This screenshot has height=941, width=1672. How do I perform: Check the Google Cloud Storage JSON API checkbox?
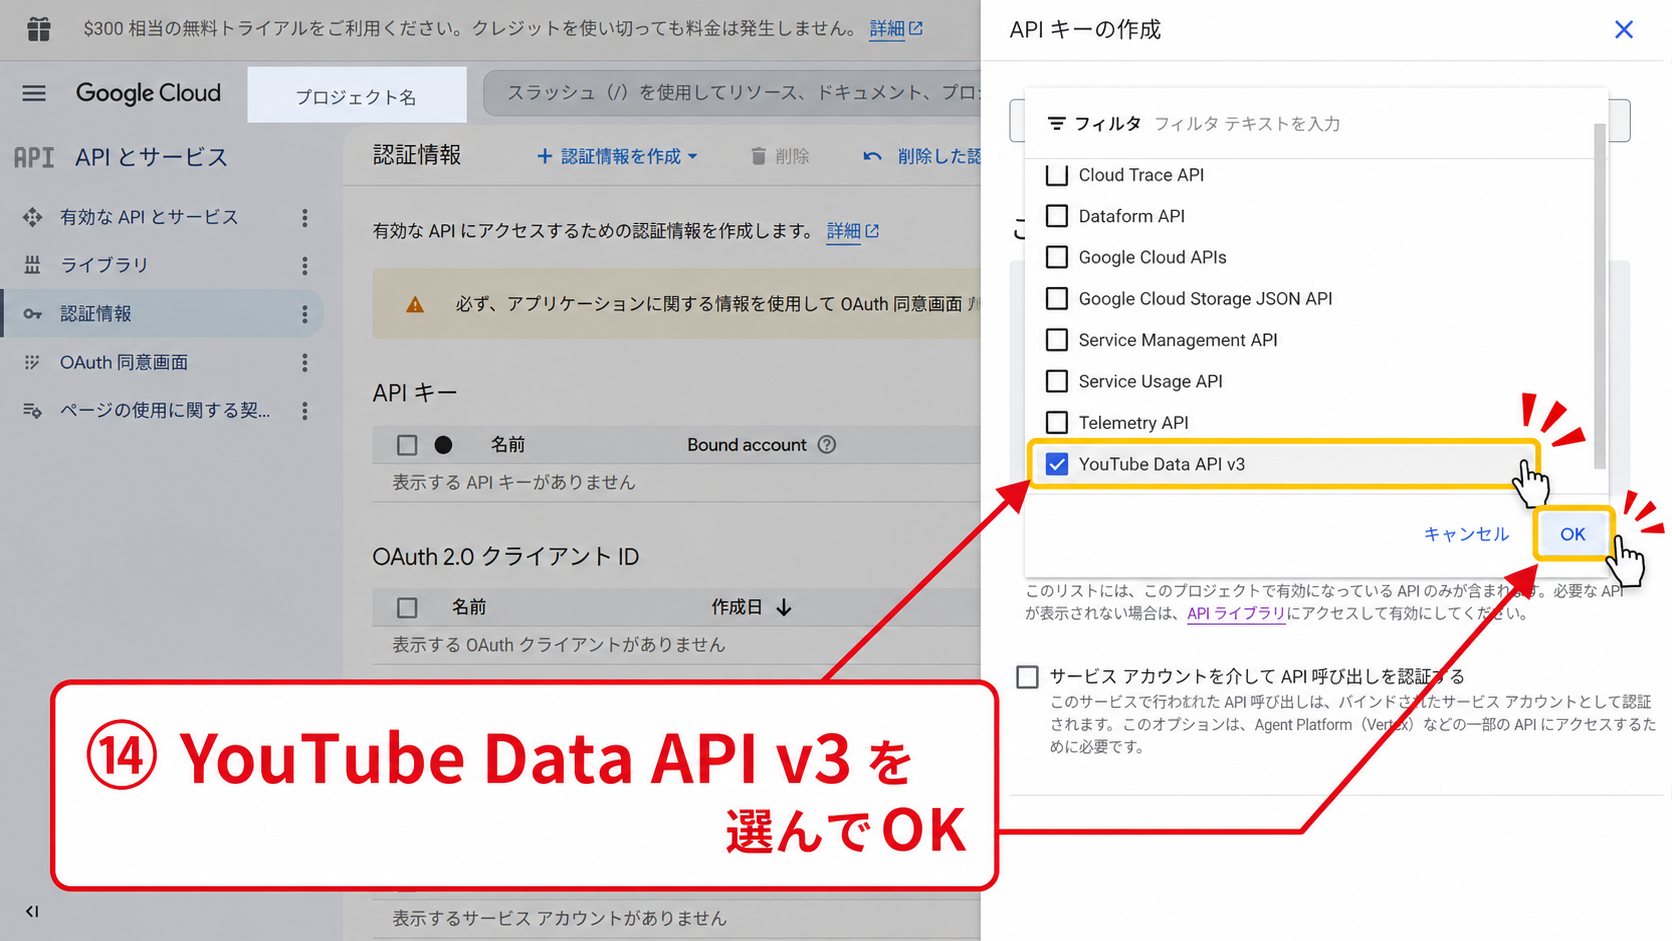(x=1057, y=299)
